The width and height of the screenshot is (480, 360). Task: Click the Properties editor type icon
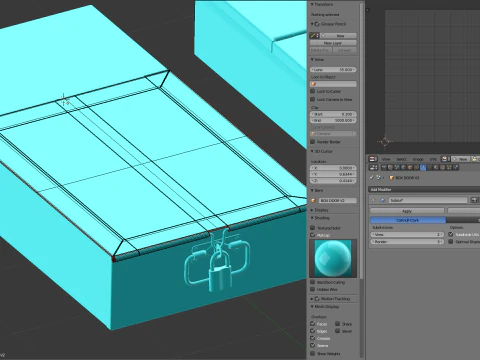(x=373, y=167)
